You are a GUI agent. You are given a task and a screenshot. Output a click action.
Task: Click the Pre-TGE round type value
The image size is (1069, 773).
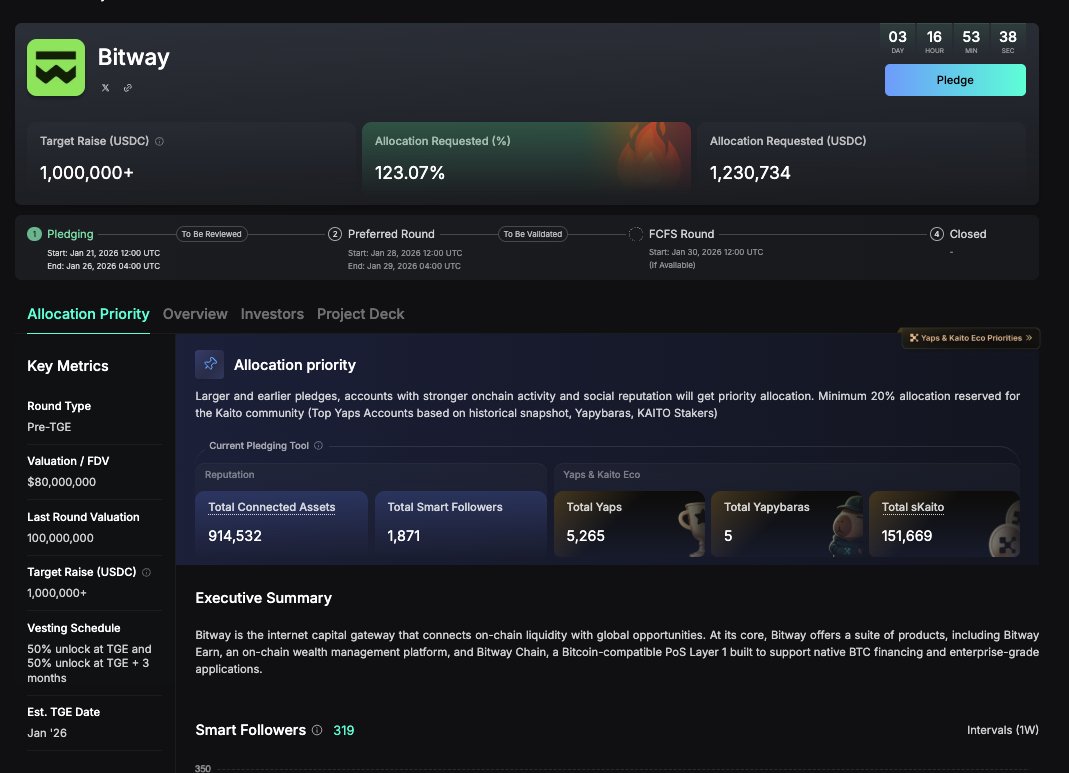[49, 427]
